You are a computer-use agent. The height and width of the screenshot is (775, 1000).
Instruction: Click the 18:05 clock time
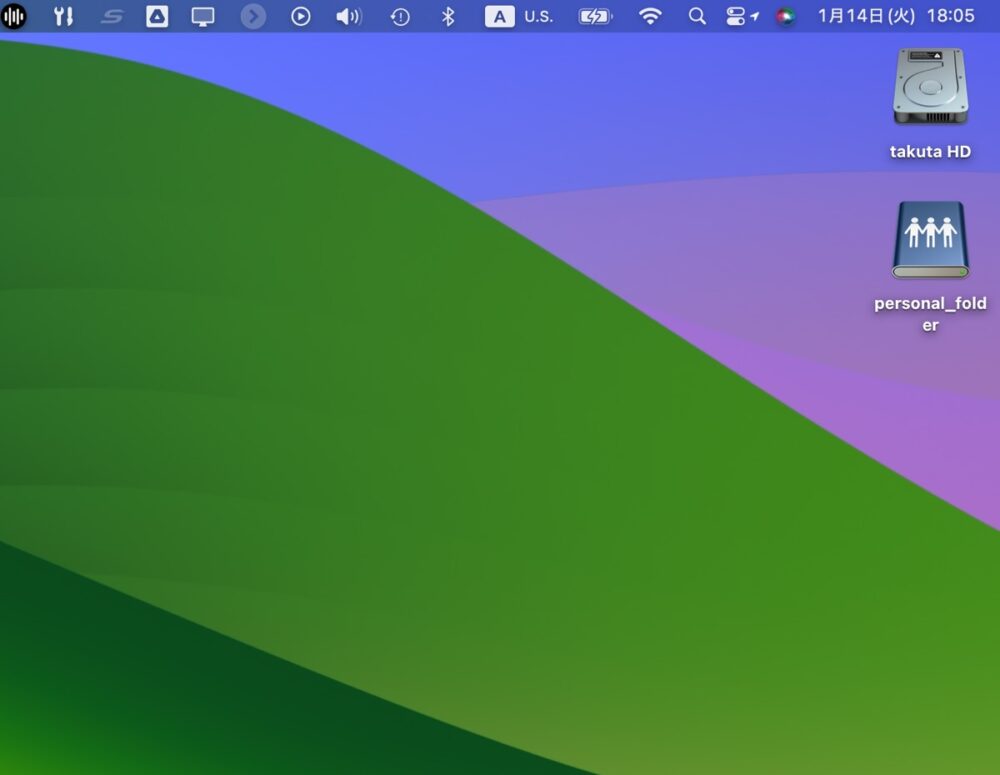[950, 16]
